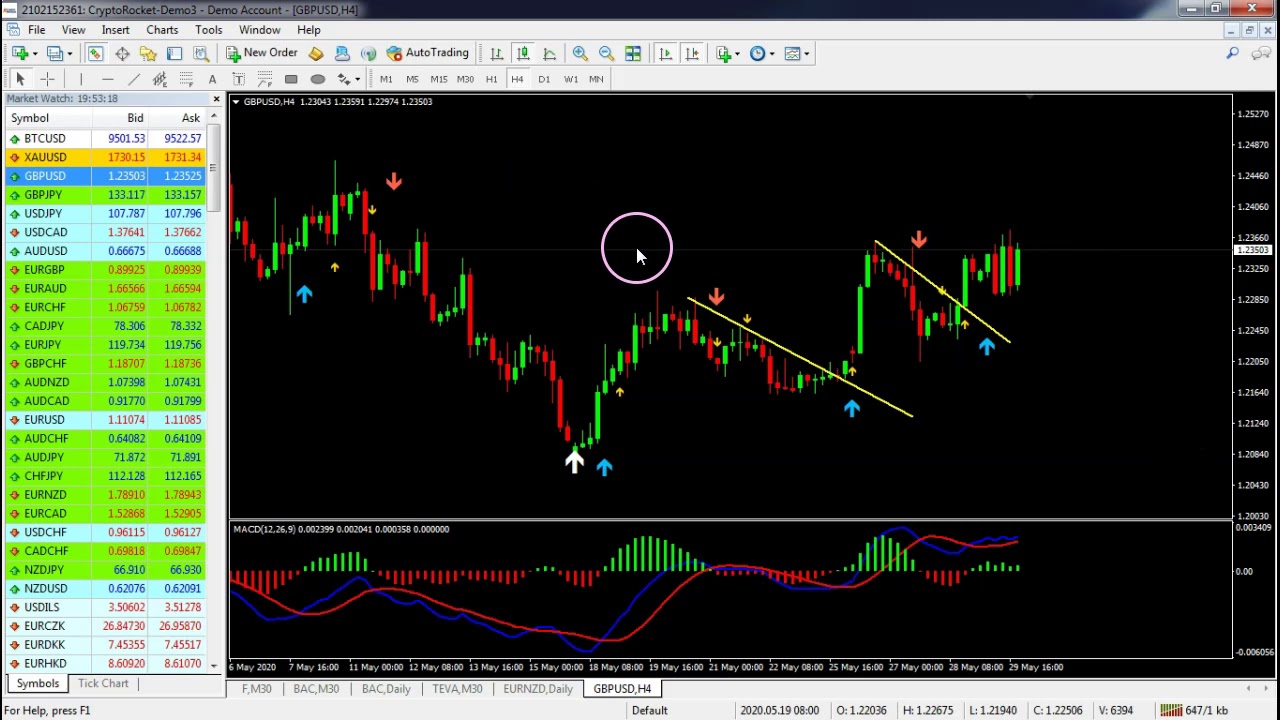The height and width of the screenshot is (720, 1280).
Task: Open the chat speech bubbles icon
Action: [x=1262, y=53]
